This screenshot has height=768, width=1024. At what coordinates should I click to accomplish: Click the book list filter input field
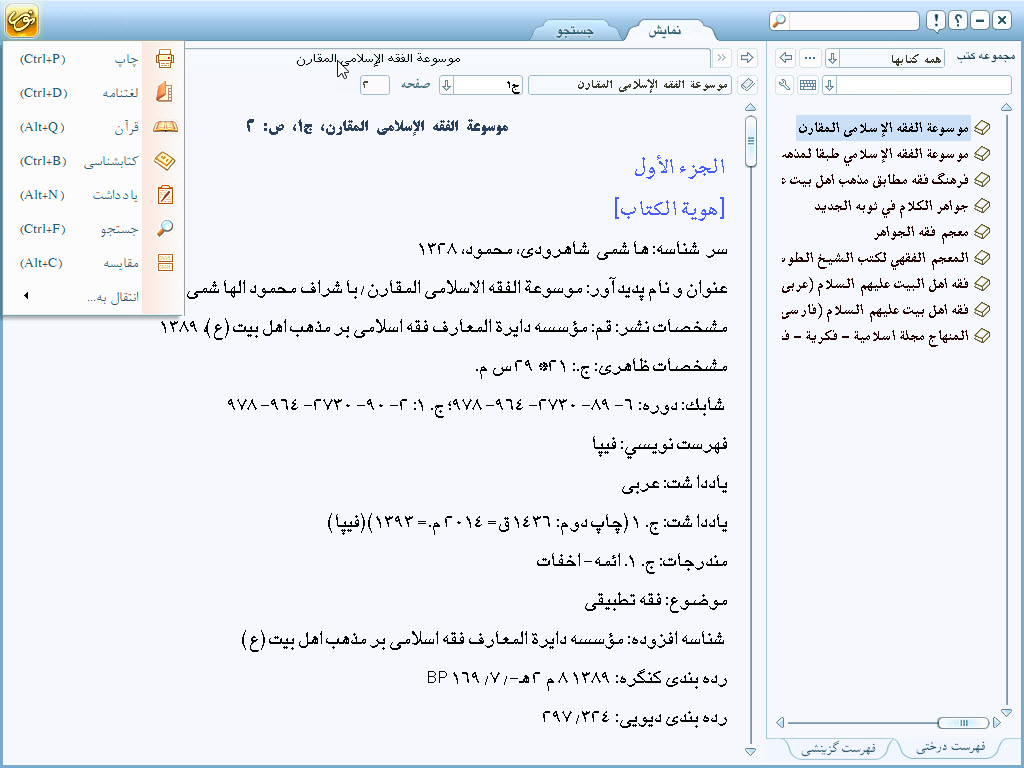pos(924,85)
